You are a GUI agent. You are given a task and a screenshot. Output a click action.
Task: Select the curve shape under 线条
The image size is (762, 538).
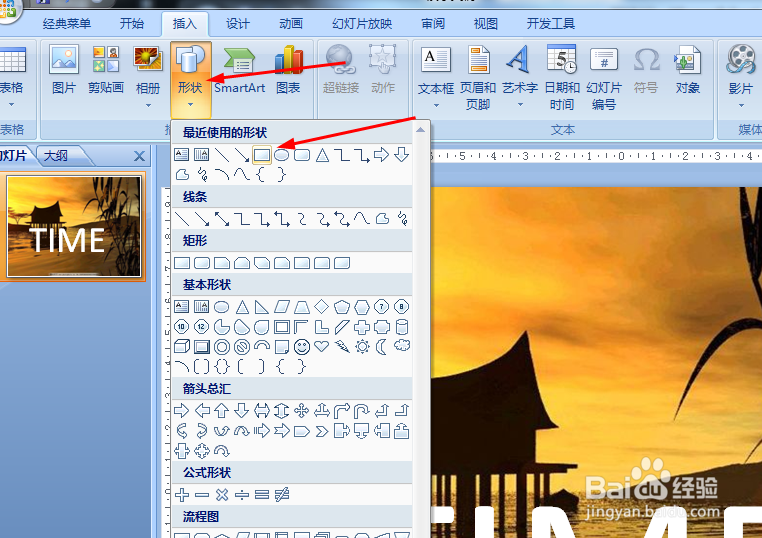[362, 219]
